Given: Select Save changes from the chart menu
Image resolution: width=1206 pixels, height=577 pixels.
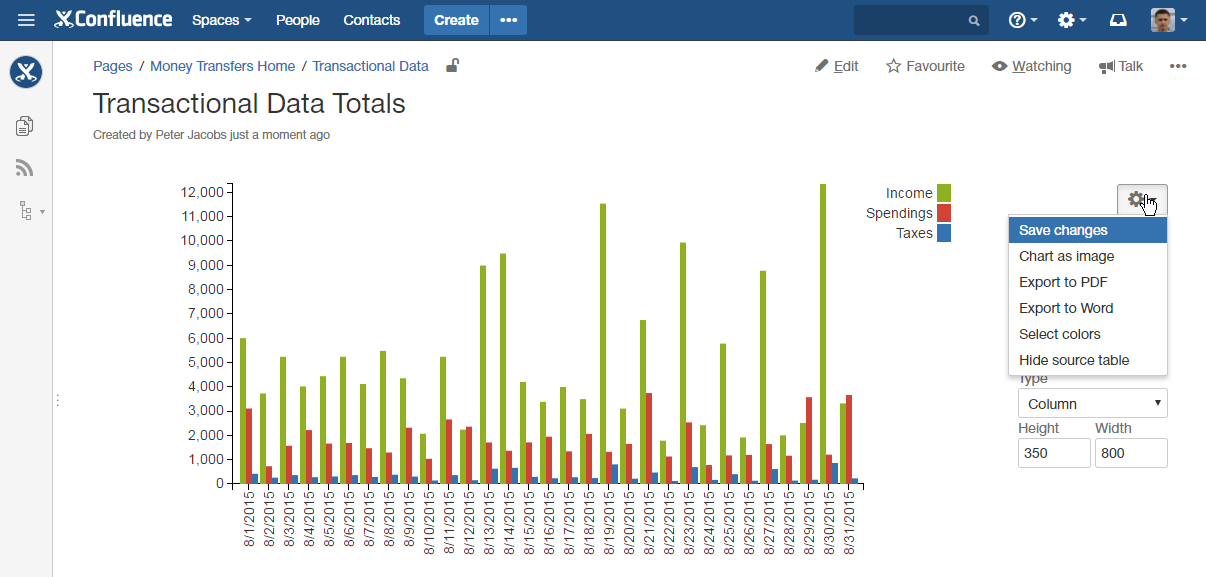Looking at the screenshot, I should [1063, 230].
